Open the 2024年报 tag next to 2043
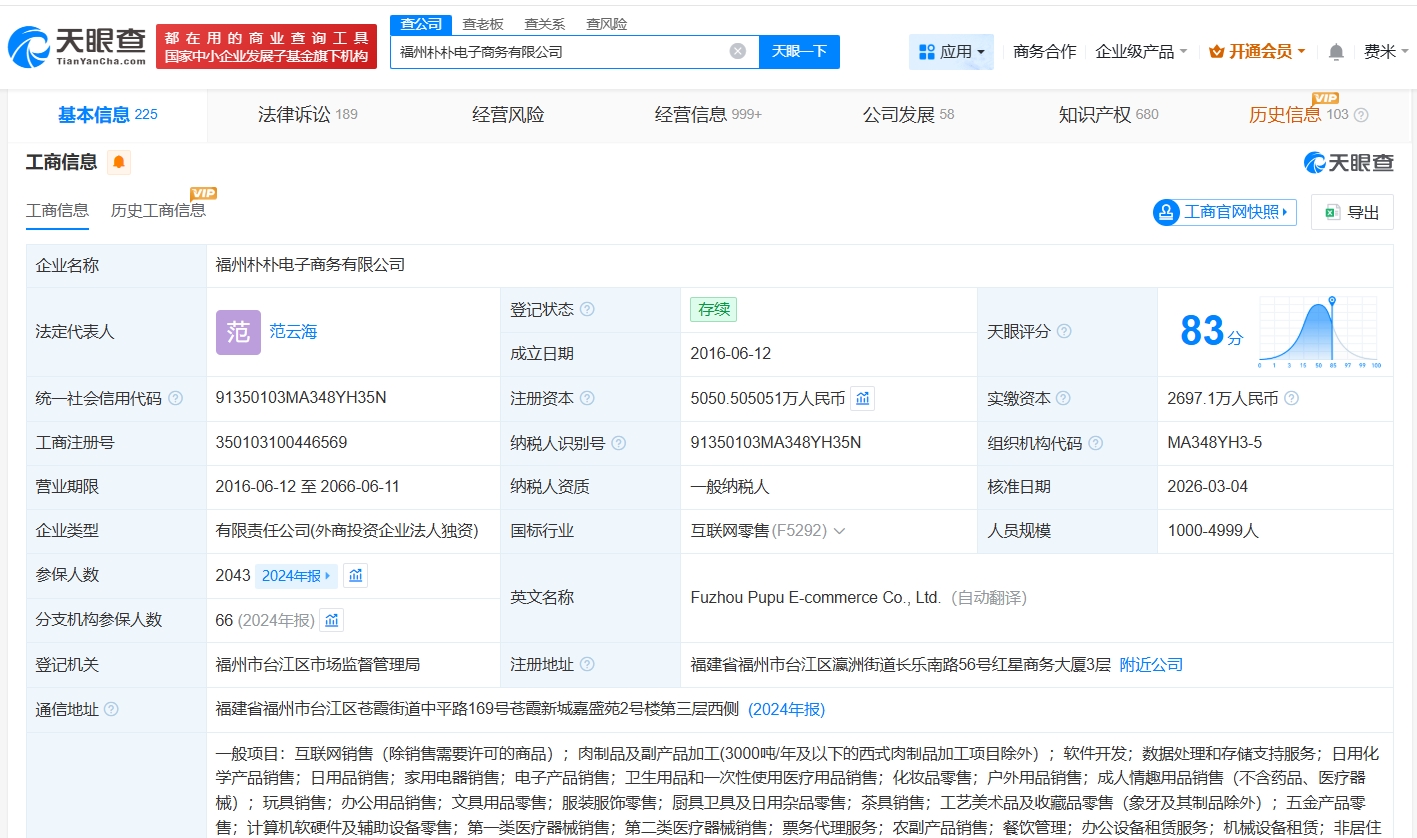Screen dimensions: 1417x838 [x=296, y=575]
